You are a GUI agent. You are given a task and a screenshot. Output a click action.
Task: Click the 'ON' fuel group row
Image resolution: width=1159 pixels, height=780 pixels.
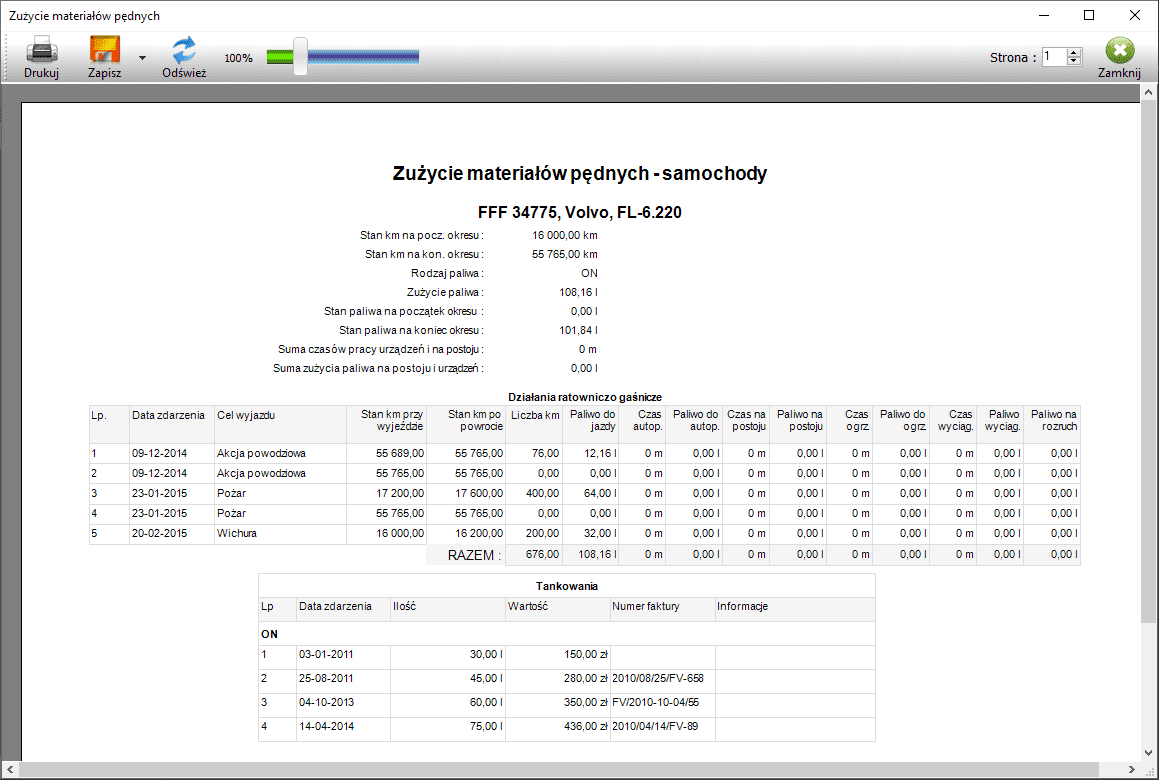566,634
